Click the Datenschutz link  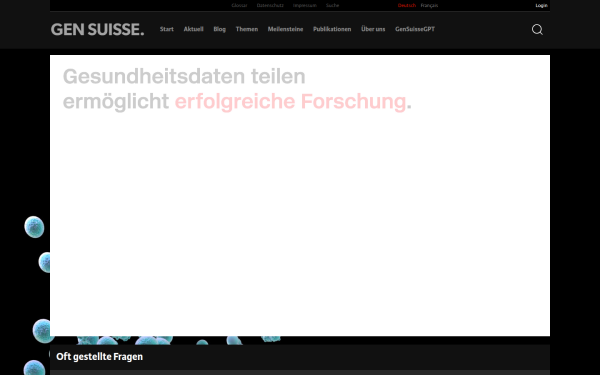pos(270,5)
